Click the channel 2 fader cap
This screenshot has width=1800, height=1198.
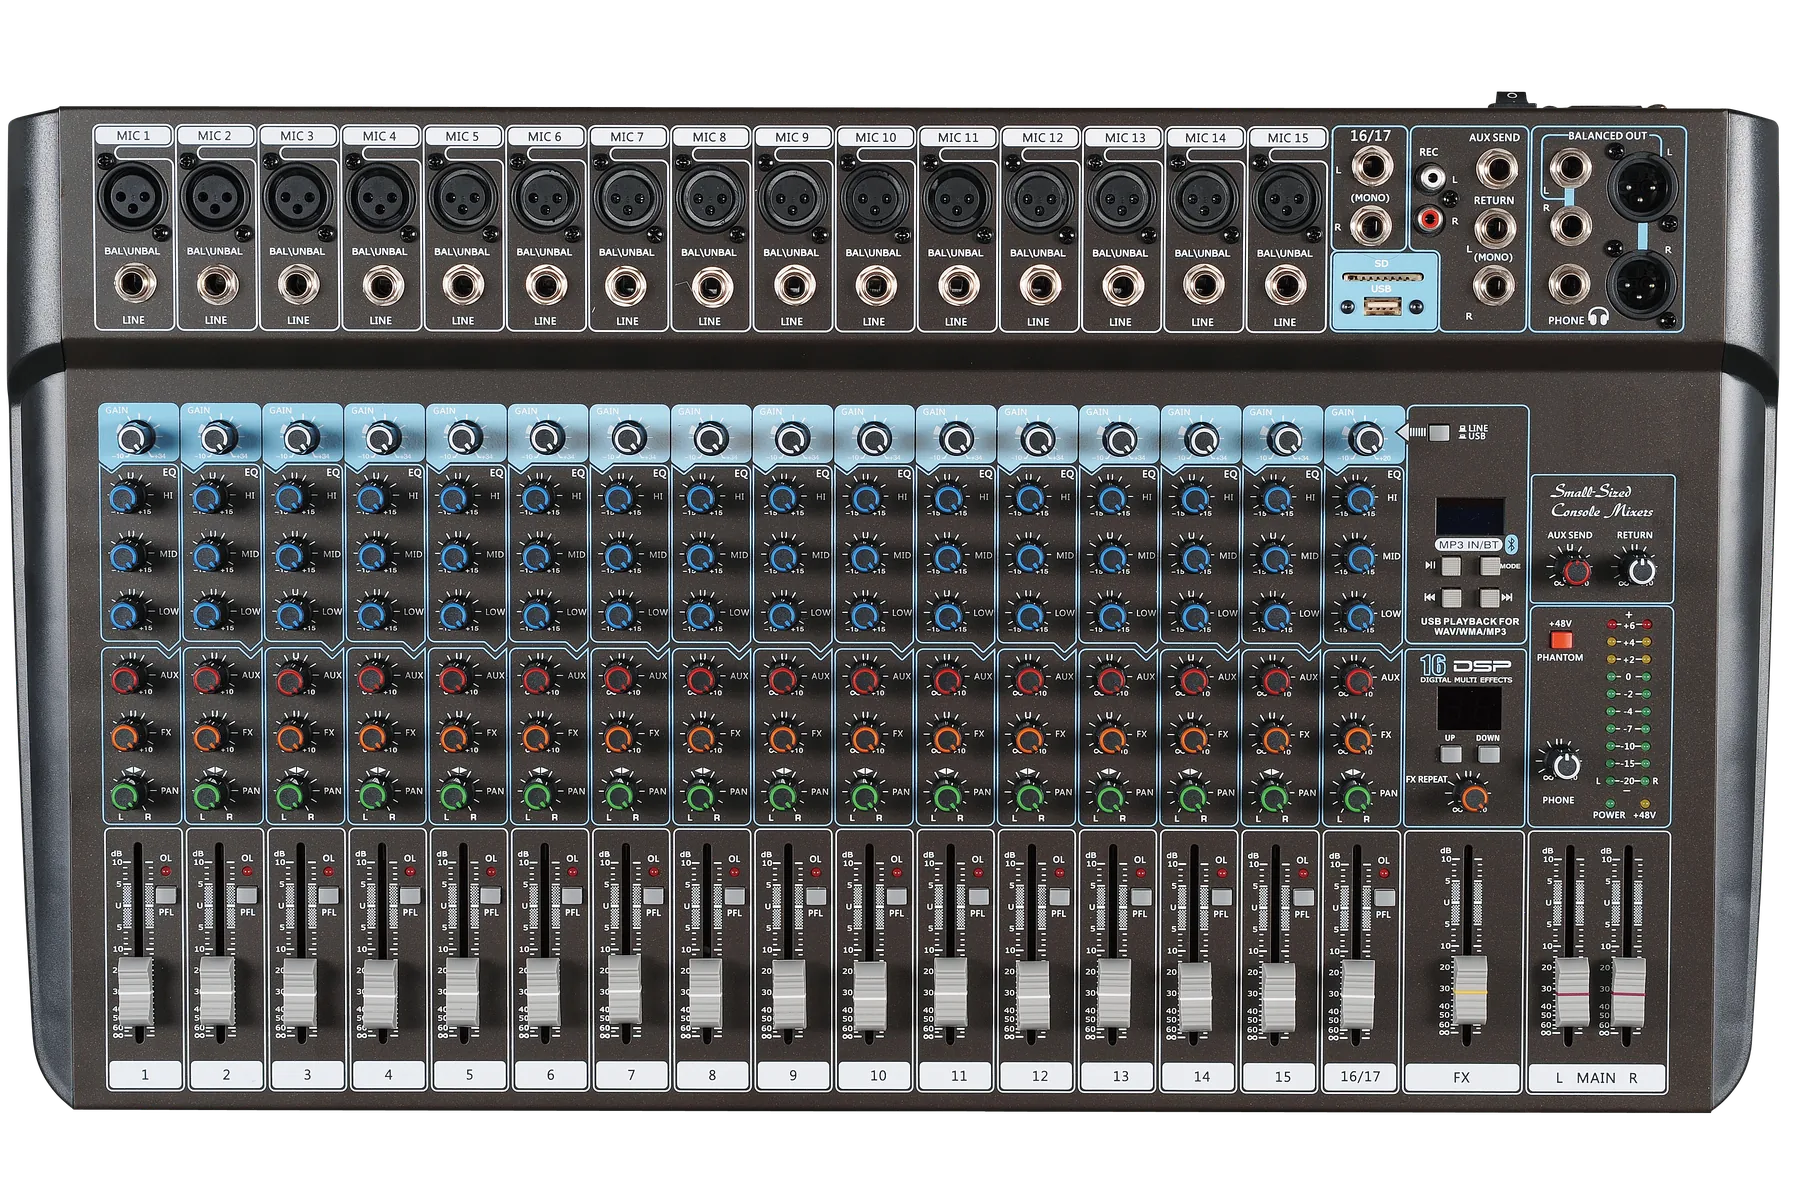[217, 991]
